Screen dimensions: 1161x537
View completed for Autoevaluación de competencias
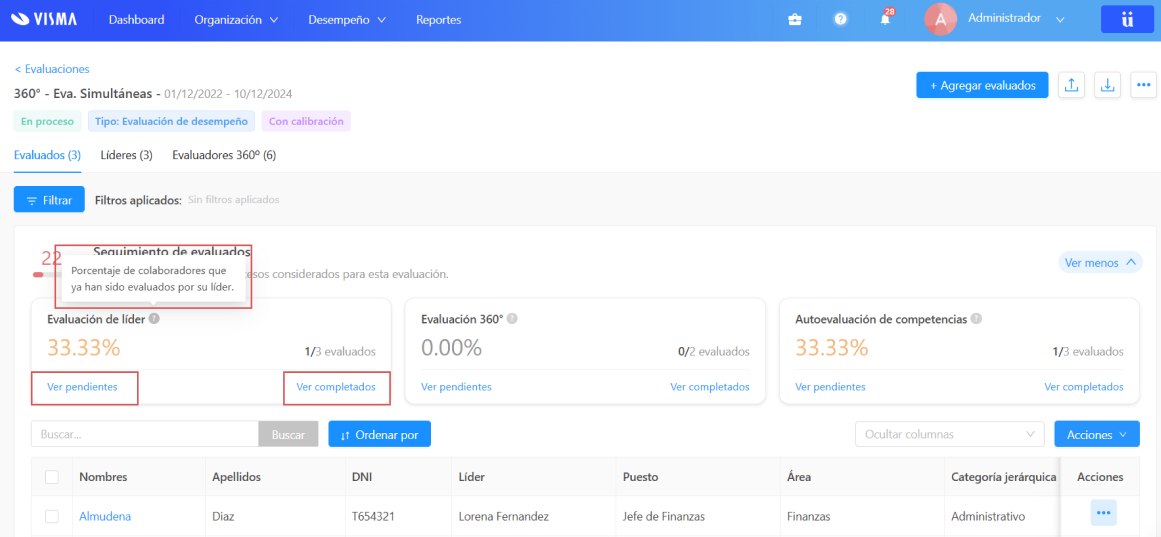tap(1084, 387)
